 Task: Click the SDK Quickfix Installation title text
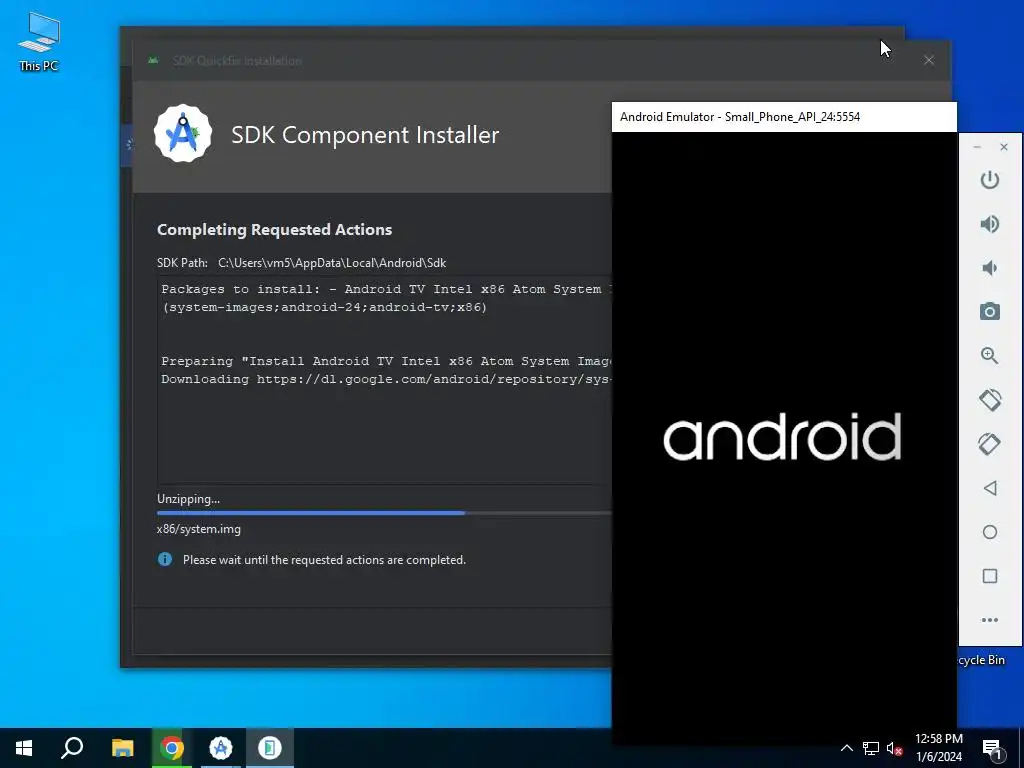click(x=237, y=61)
